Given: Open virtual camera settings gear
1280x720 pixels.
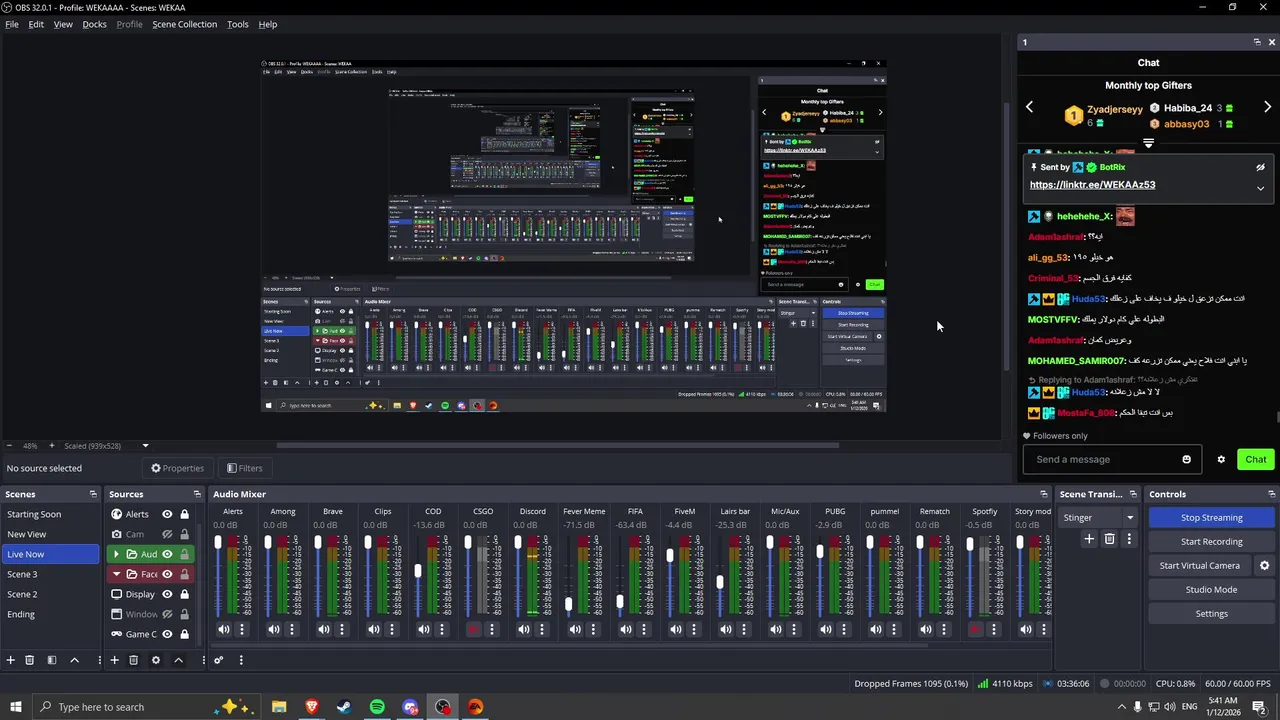Looking at the screenshot, I should pos(1264,565).
